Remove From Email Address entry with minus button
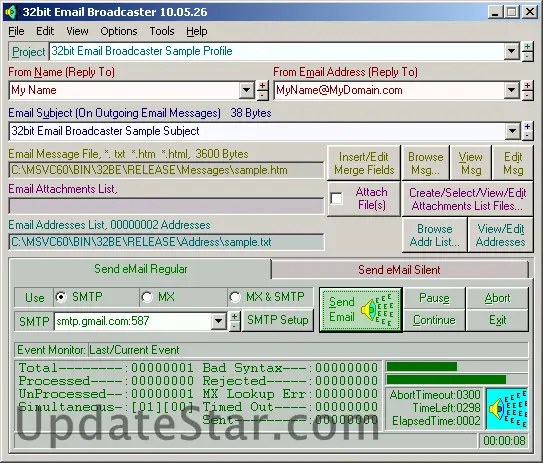 click(x=527, y=95)
